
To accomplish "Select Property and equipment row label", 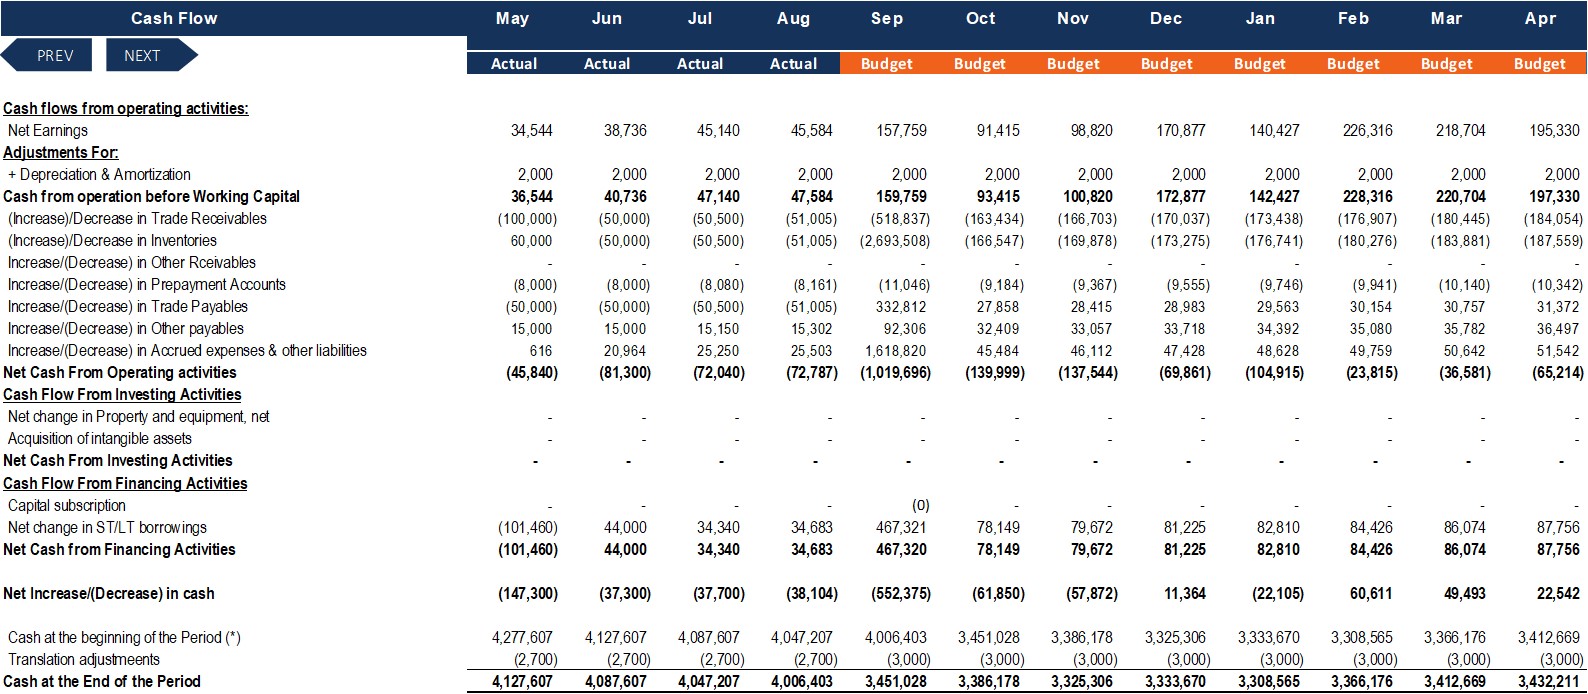I will pos(138,416).
